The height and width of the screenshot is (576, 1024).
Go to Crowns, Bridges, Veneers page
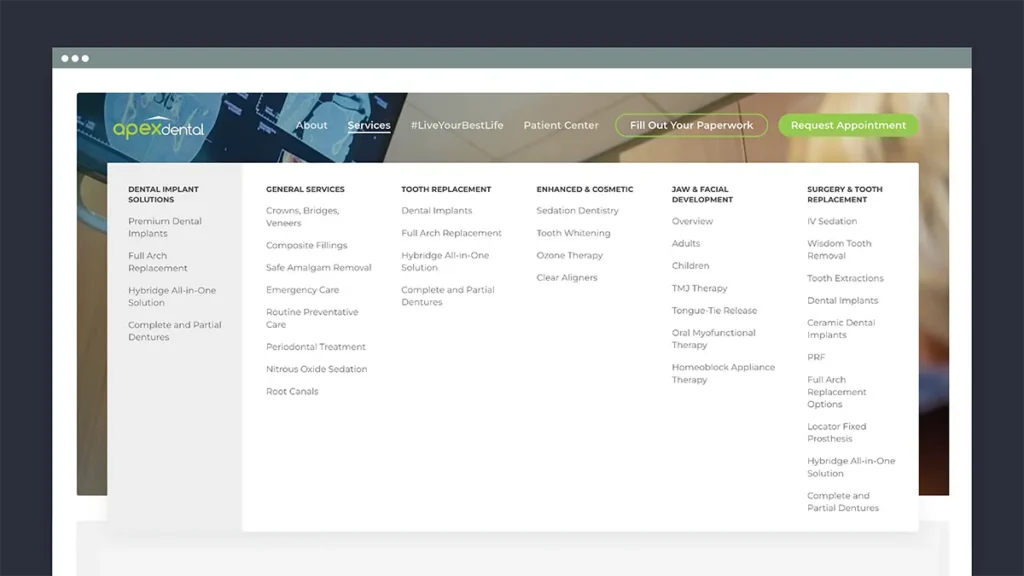(302, 217)
